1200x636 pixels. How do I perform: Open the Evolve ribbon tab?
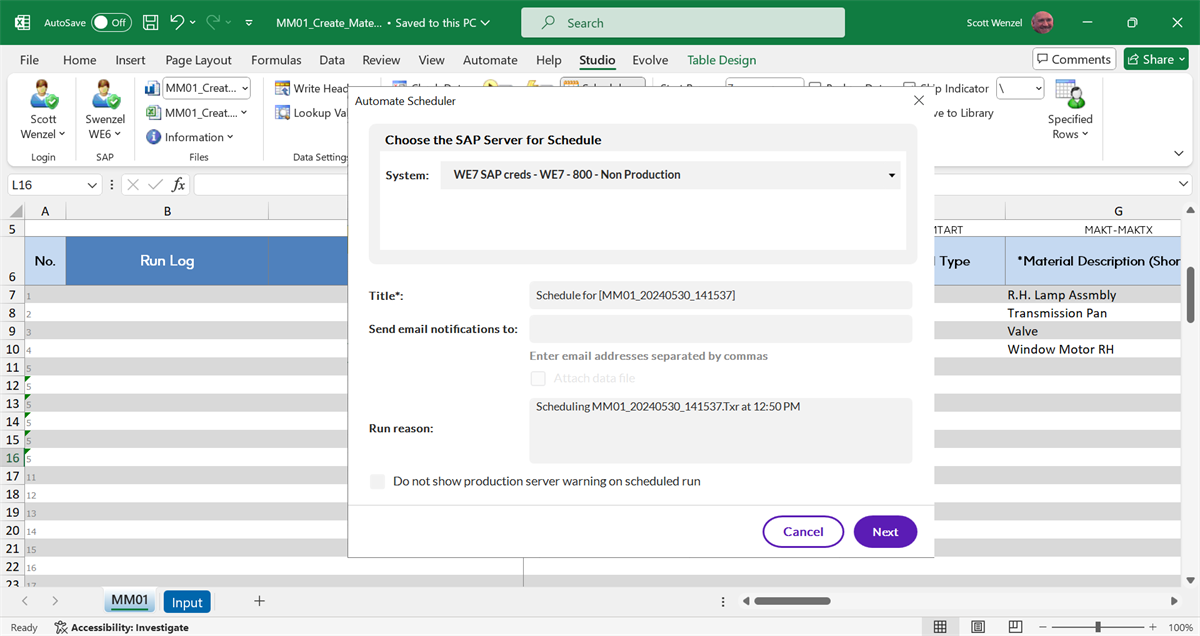coord(650,60)
